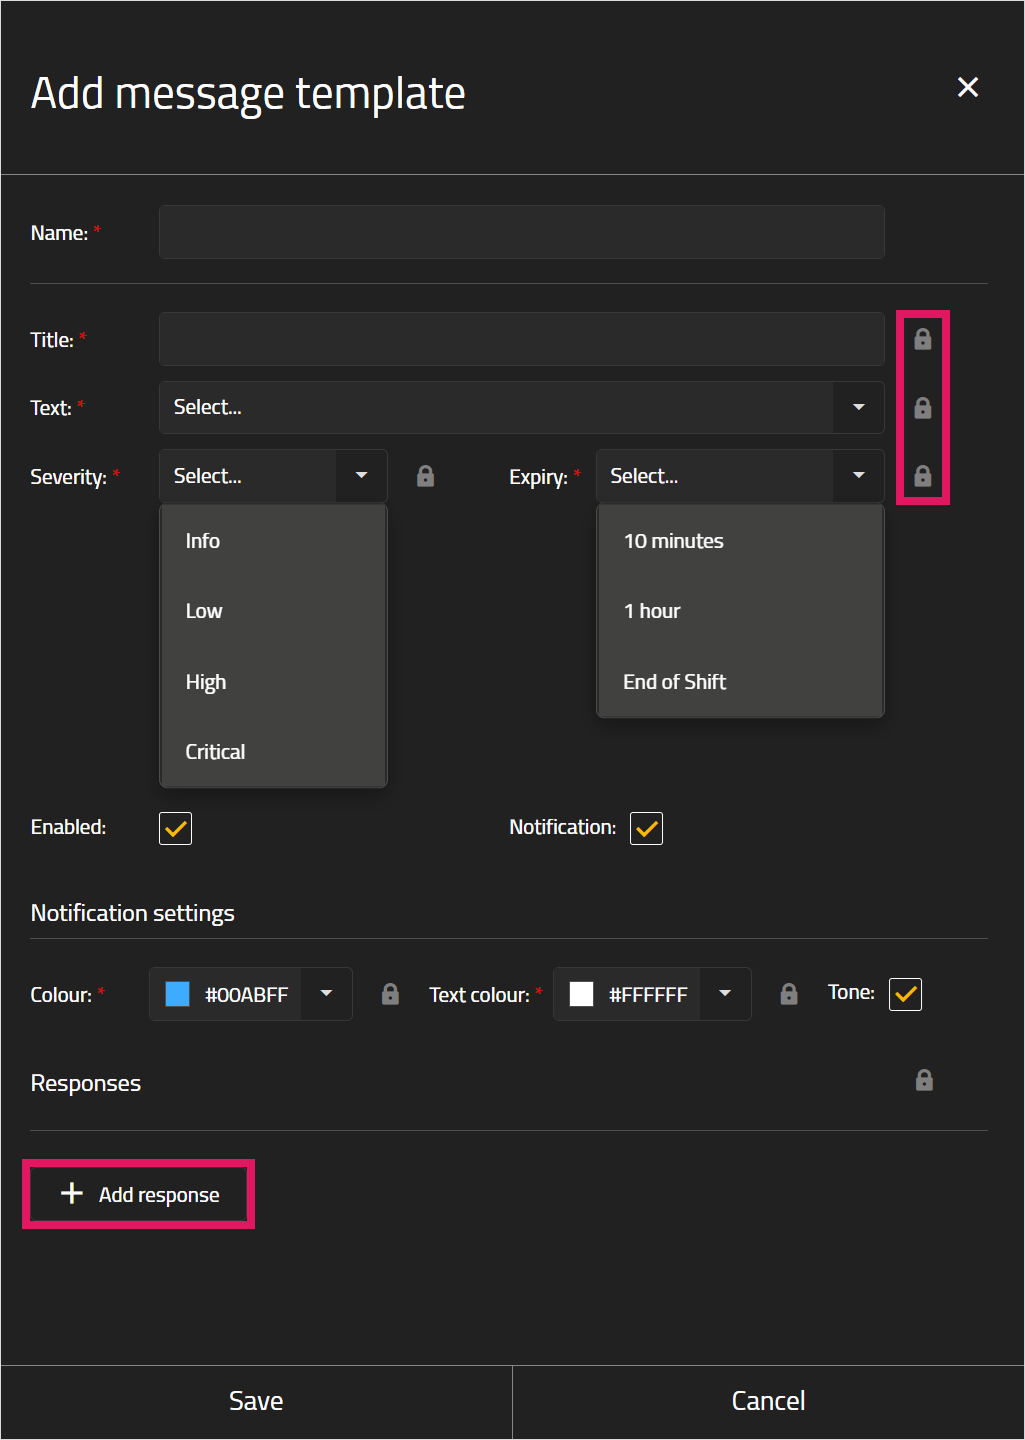Click the Add response button
Viewport: 1025px width, 1440px height.
[139, 1194]
